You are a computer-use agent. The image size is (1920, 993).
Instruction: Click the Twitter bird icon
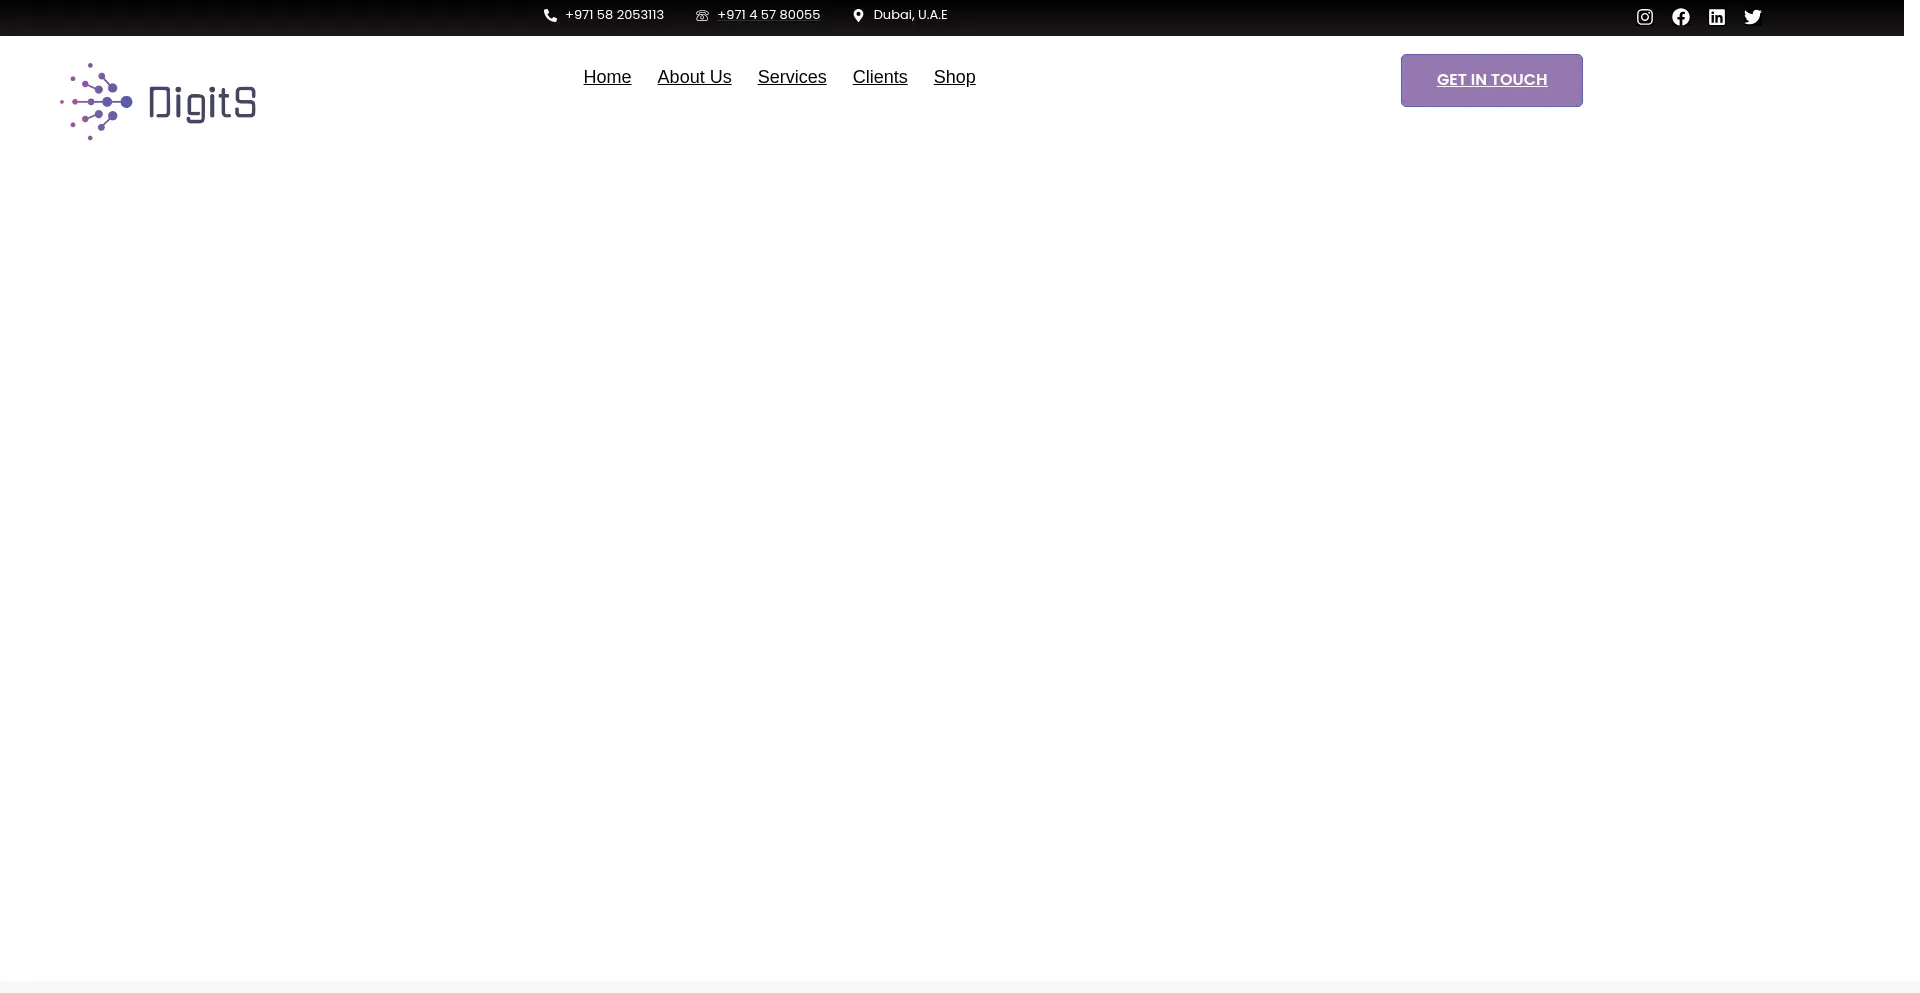coord(1752,17)
